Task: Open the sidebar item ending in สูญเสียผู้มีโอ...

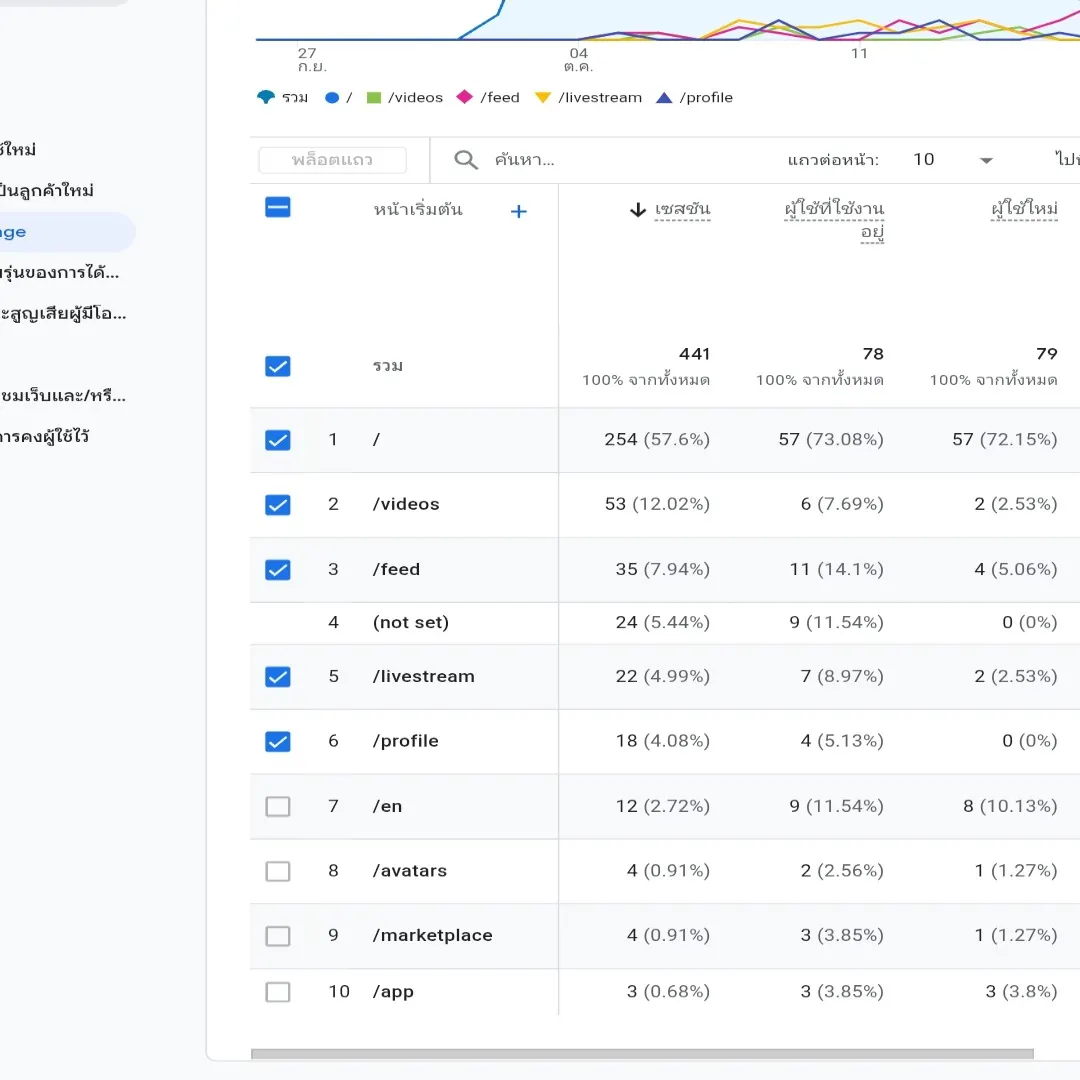Action: tap(63, 313)
